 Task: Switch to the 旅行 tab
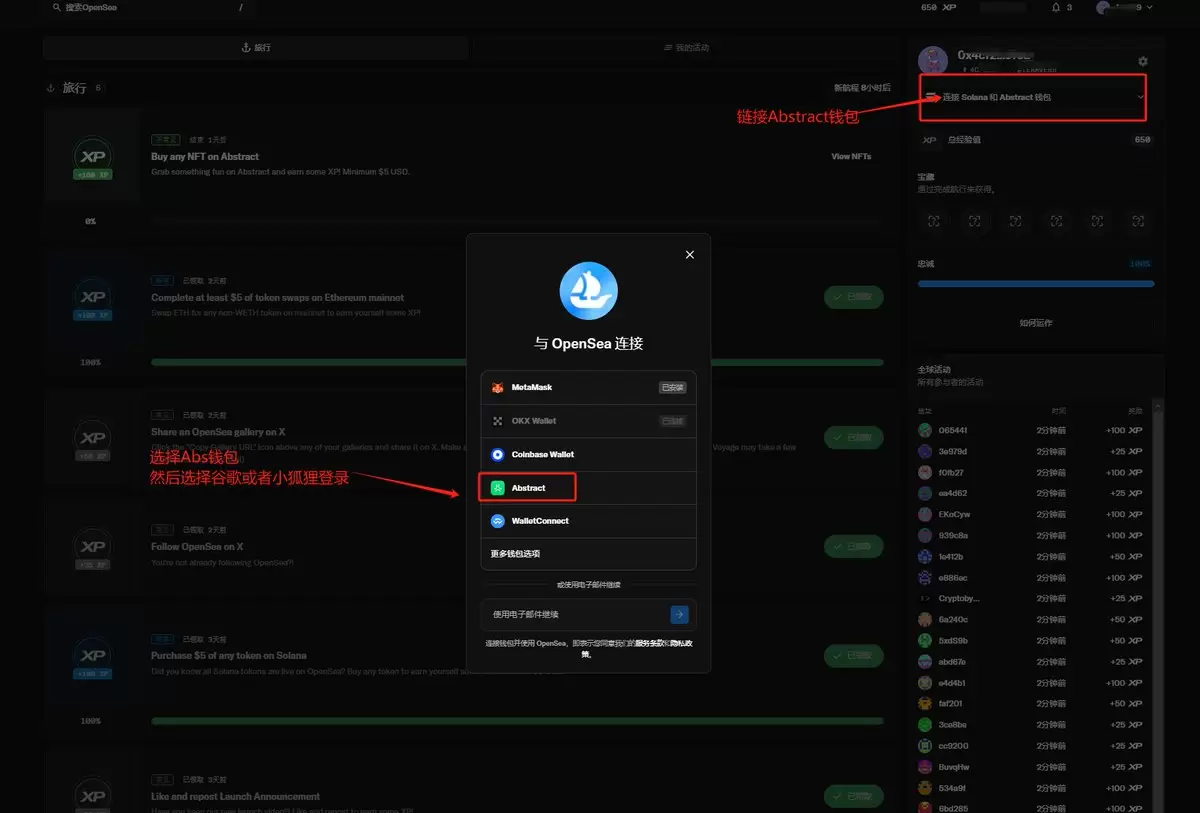click(x=256, y=48)
